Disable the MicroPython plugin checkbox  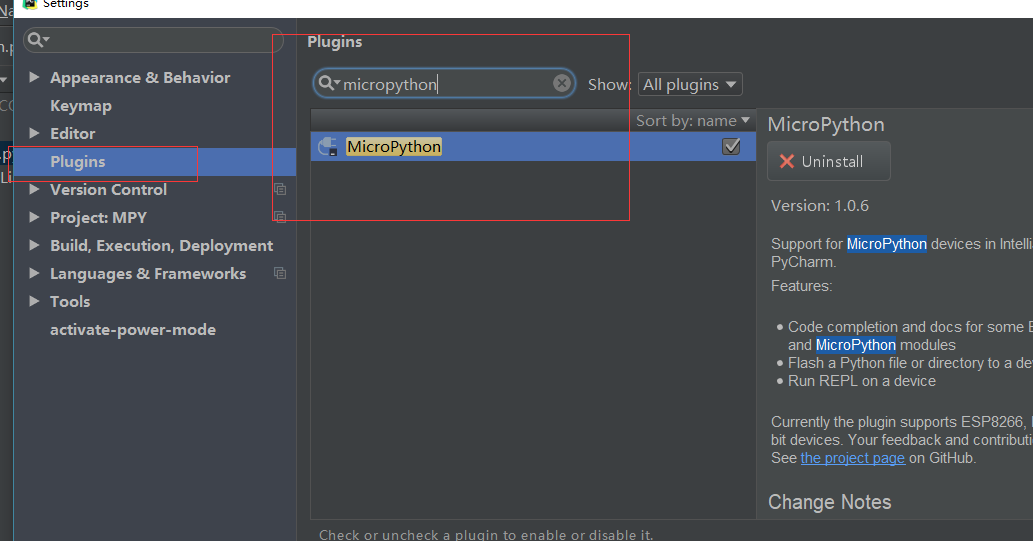[731, 147]
